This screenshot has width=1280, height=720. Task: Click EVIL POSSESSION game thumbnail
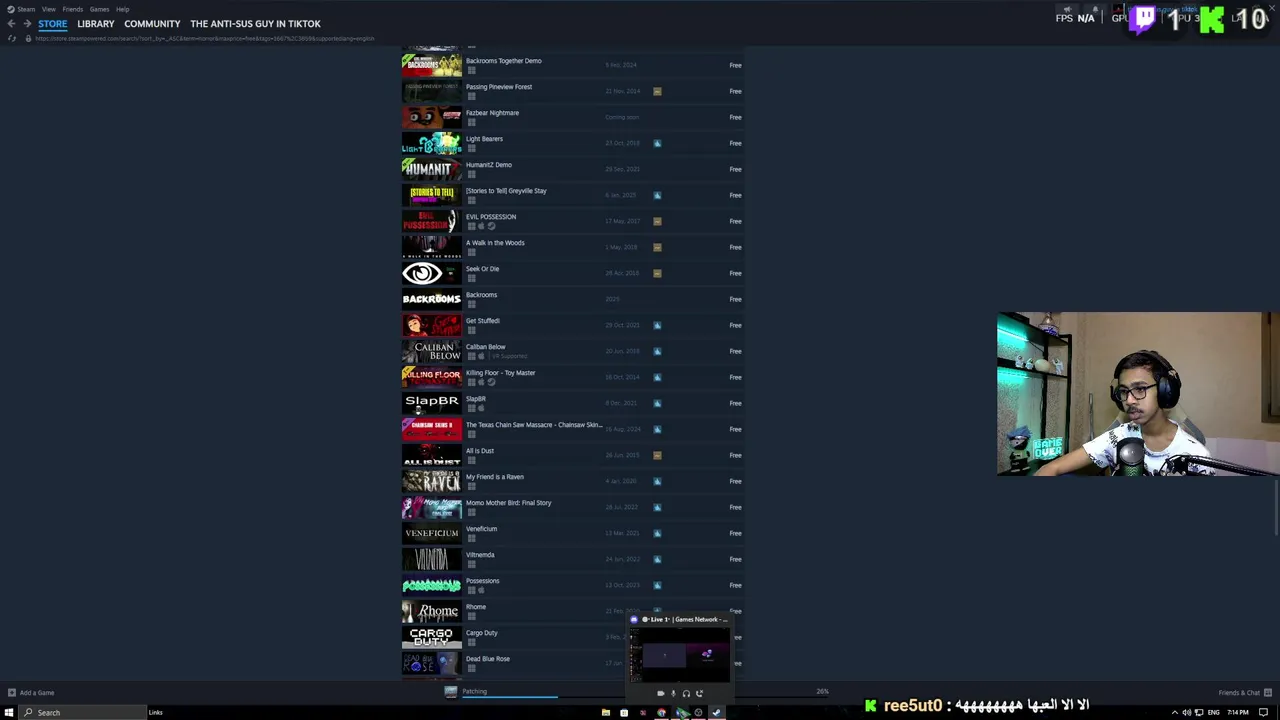(432, 221)
